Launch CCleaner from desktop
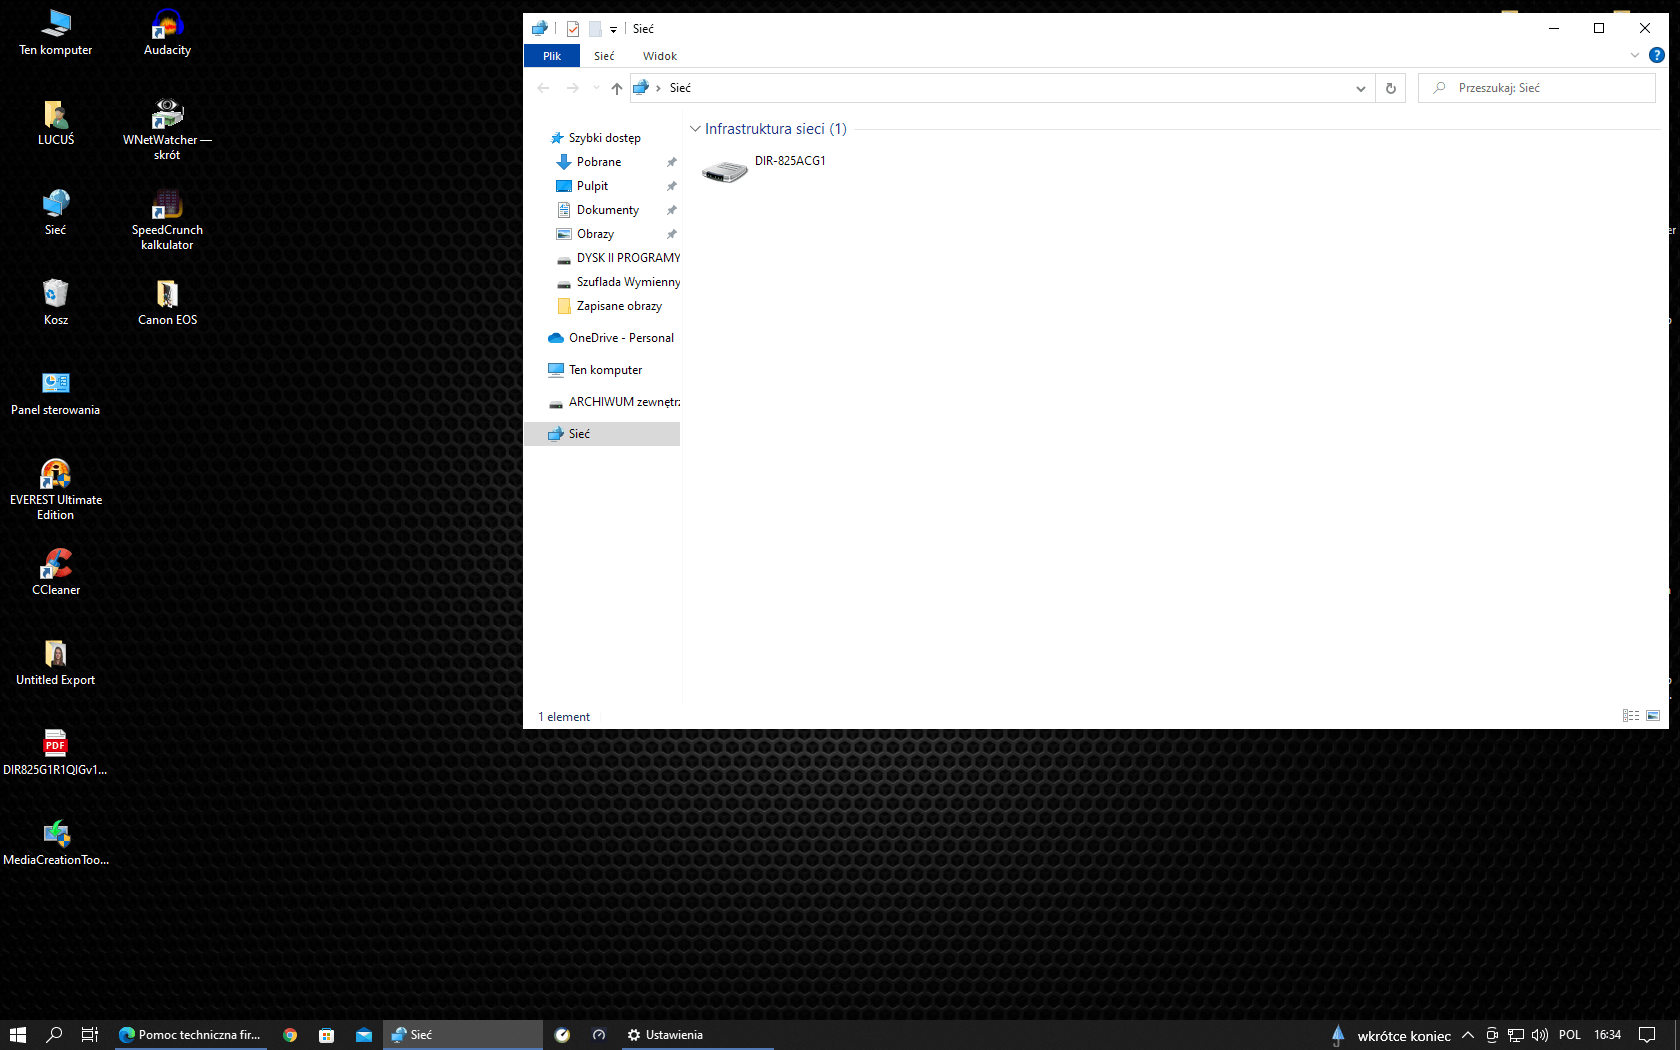1680x1050 pixels. [56, 572]
